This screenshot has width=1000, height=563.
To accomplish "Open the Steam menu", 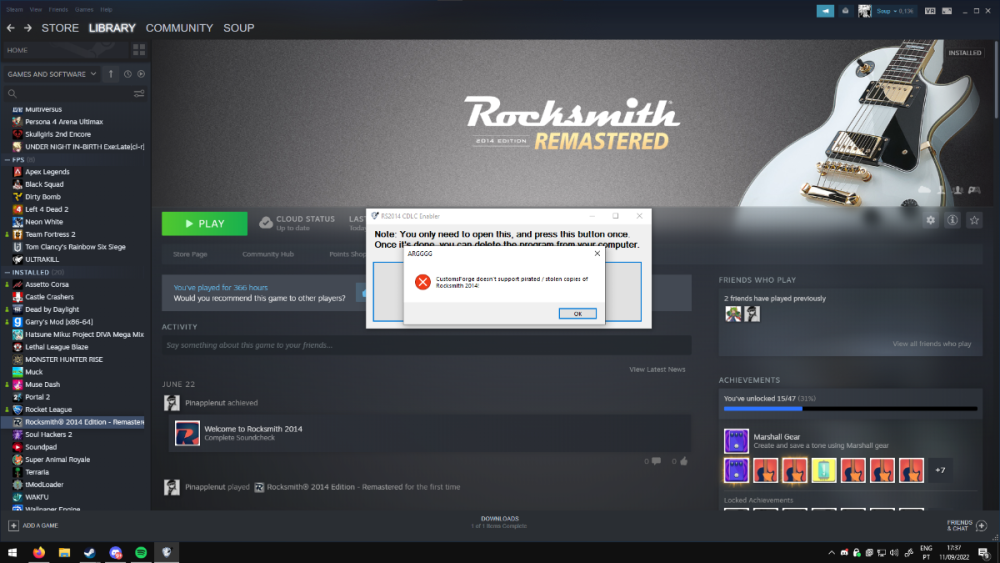I will pyautogui.click(x=15, y=10).
